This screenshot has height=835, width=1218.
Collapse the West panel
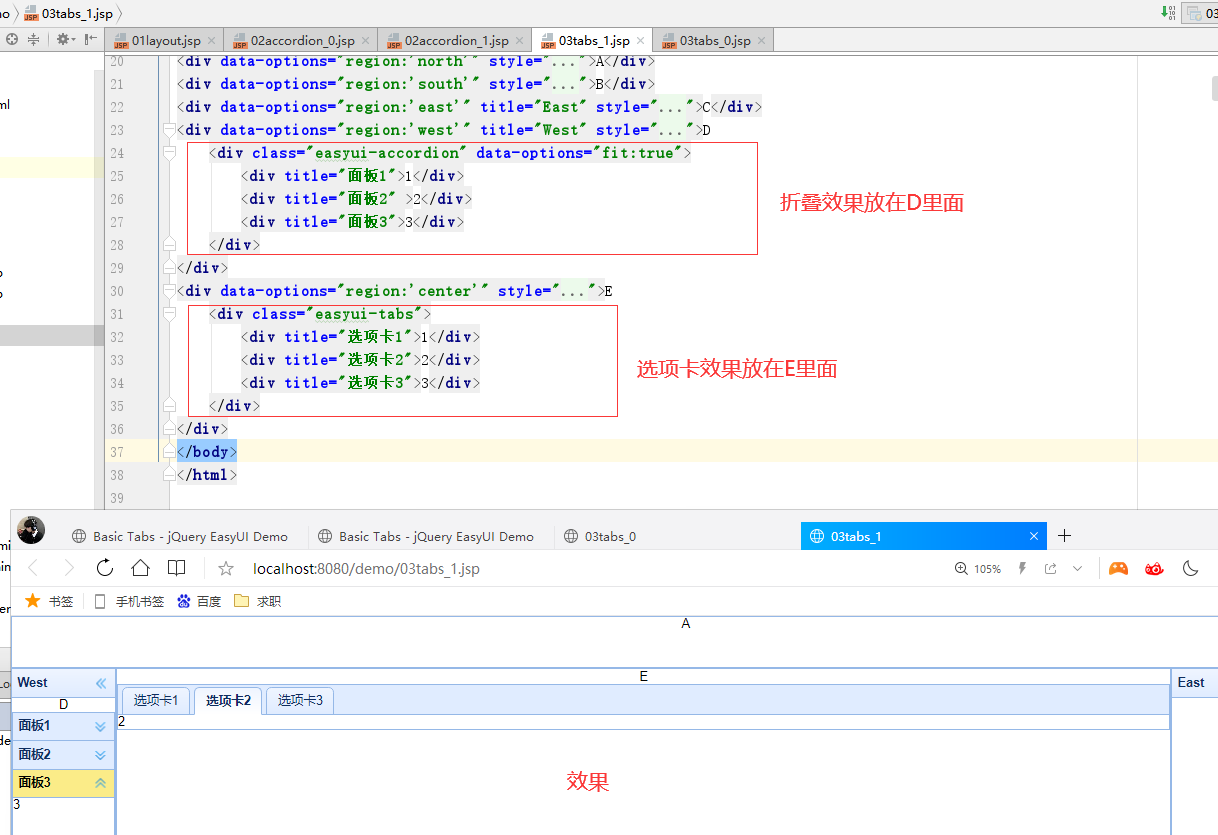pyautogui.click(x=101, y=683)
